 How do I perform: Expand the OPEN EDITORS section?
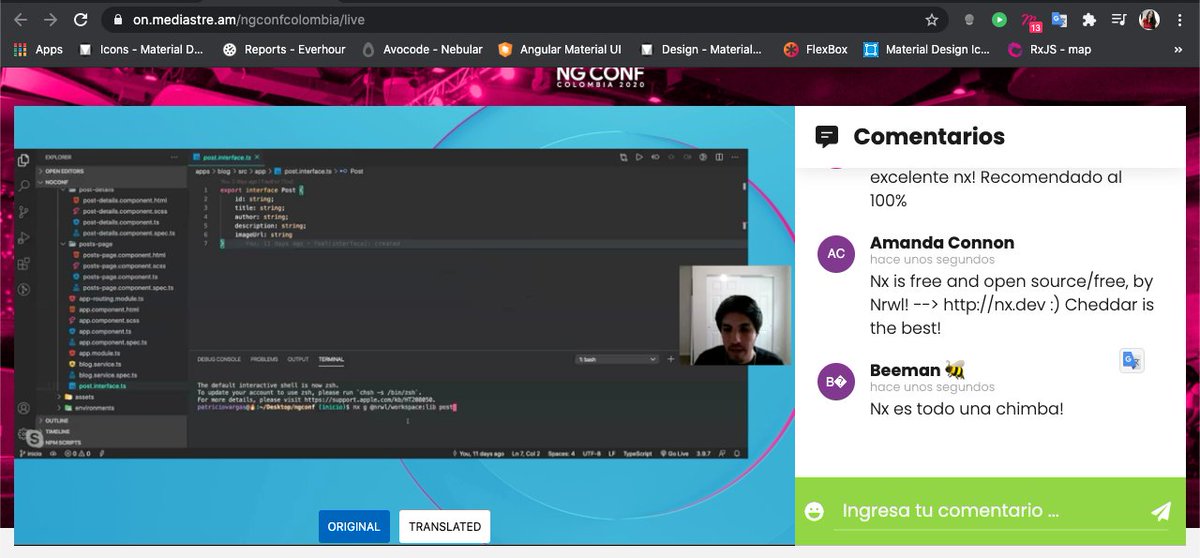point(112,171)
